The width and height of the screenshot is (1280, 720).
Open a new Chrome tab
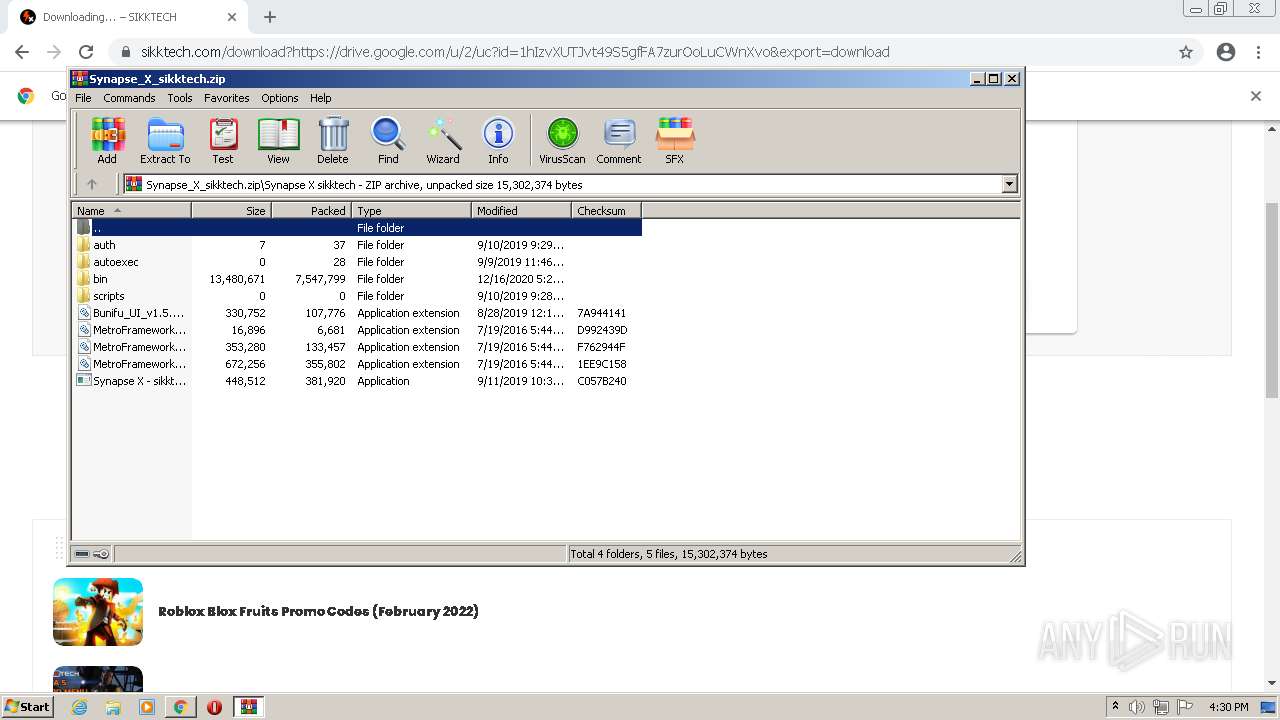[270, 17]
